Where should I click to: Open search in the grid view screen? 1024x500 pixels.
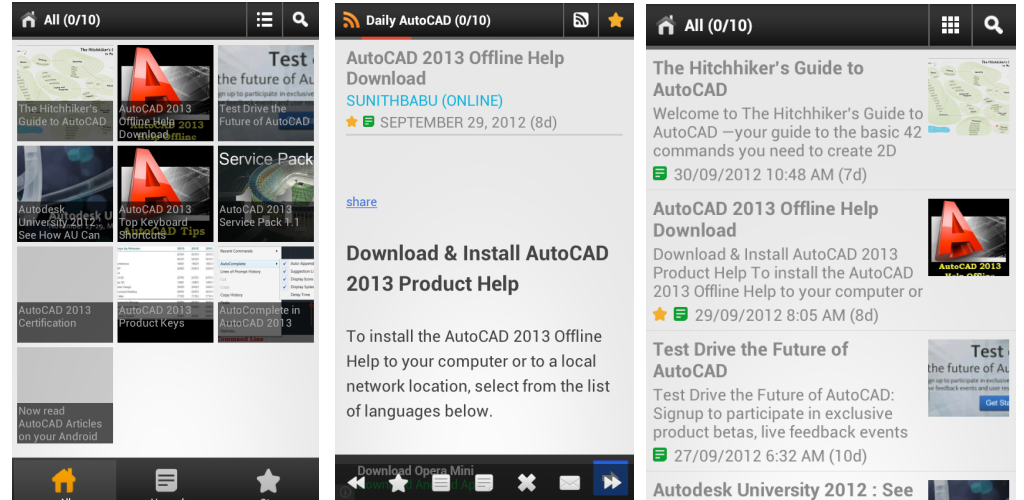(300, 20)
